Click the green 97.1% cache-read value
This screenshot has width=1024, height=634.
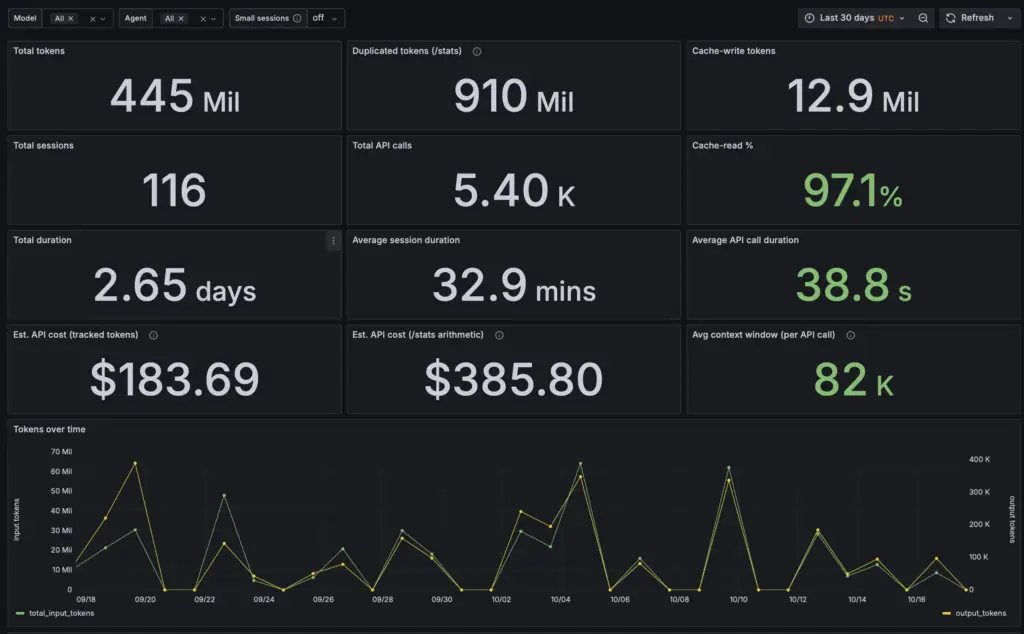[x=853, y=191]
